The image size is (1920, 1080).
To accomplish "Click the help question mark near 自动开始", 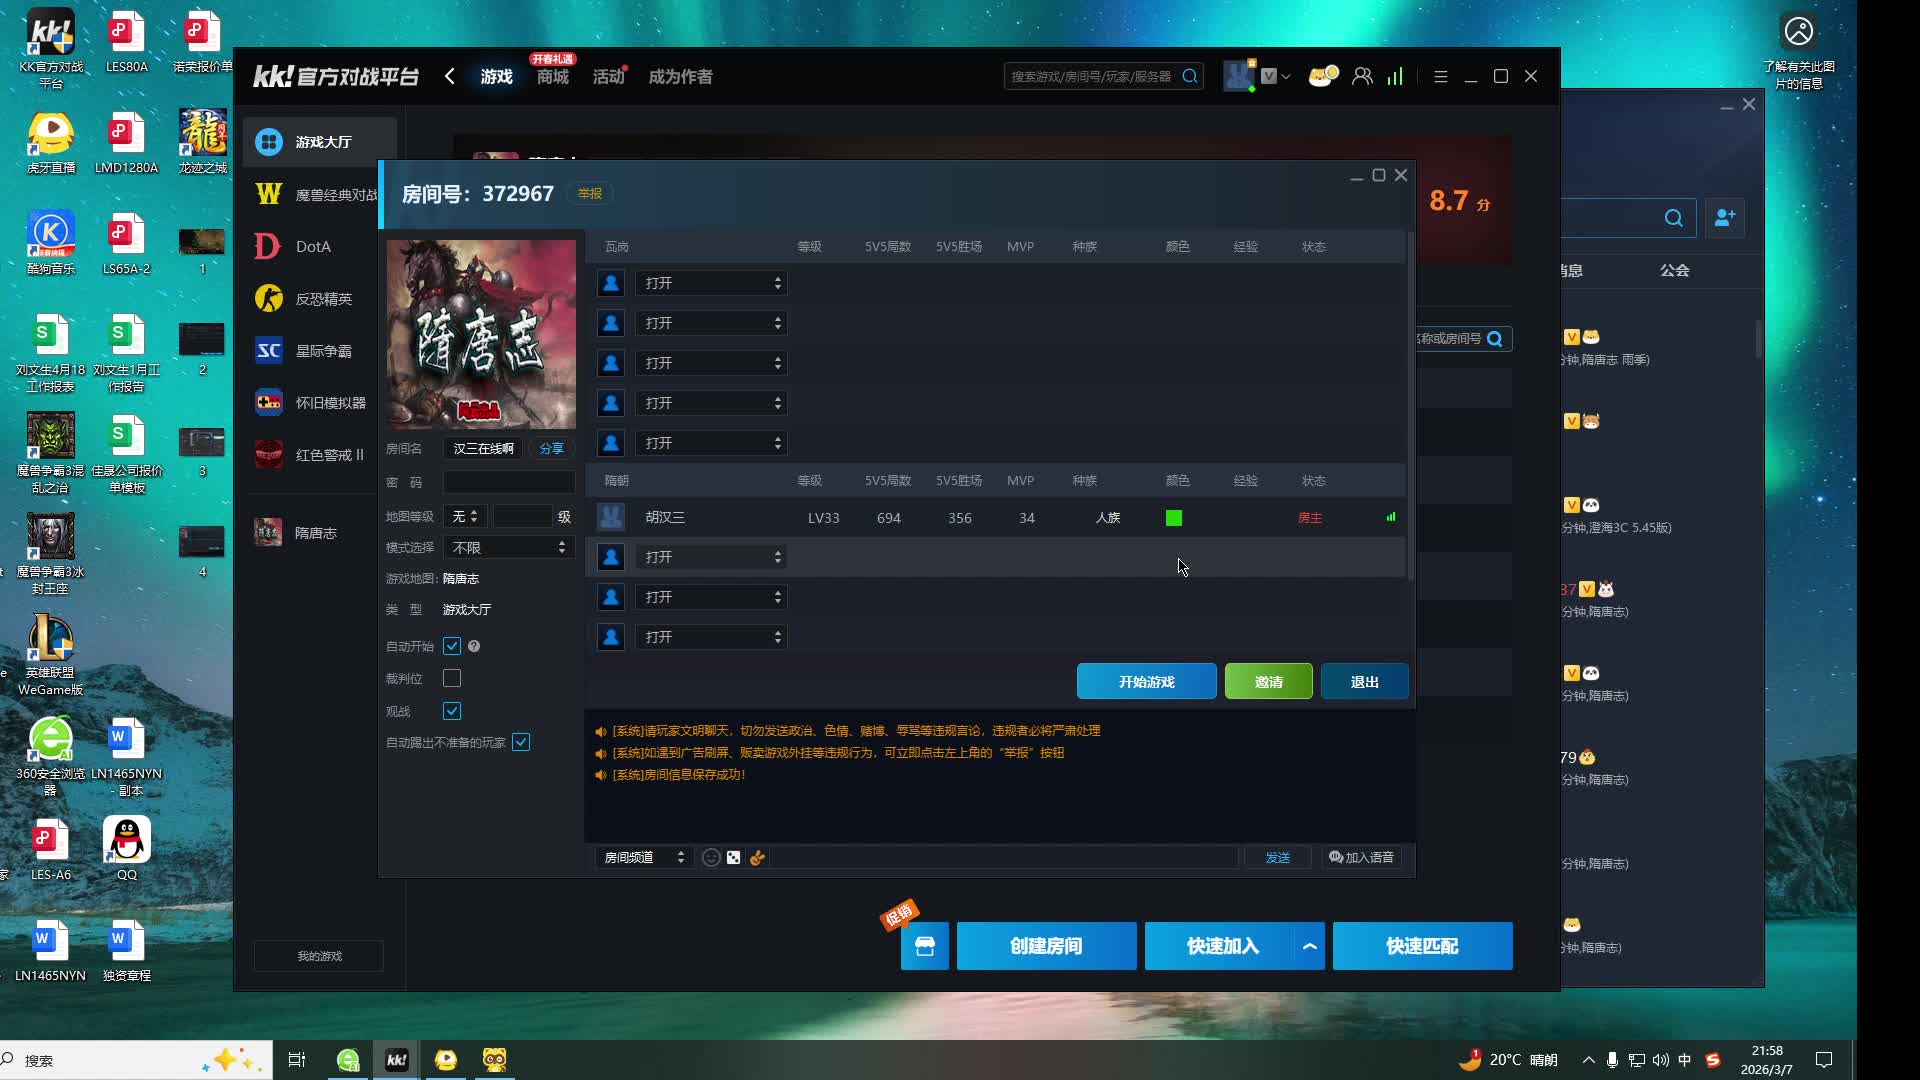I will (x=474, y=646).
